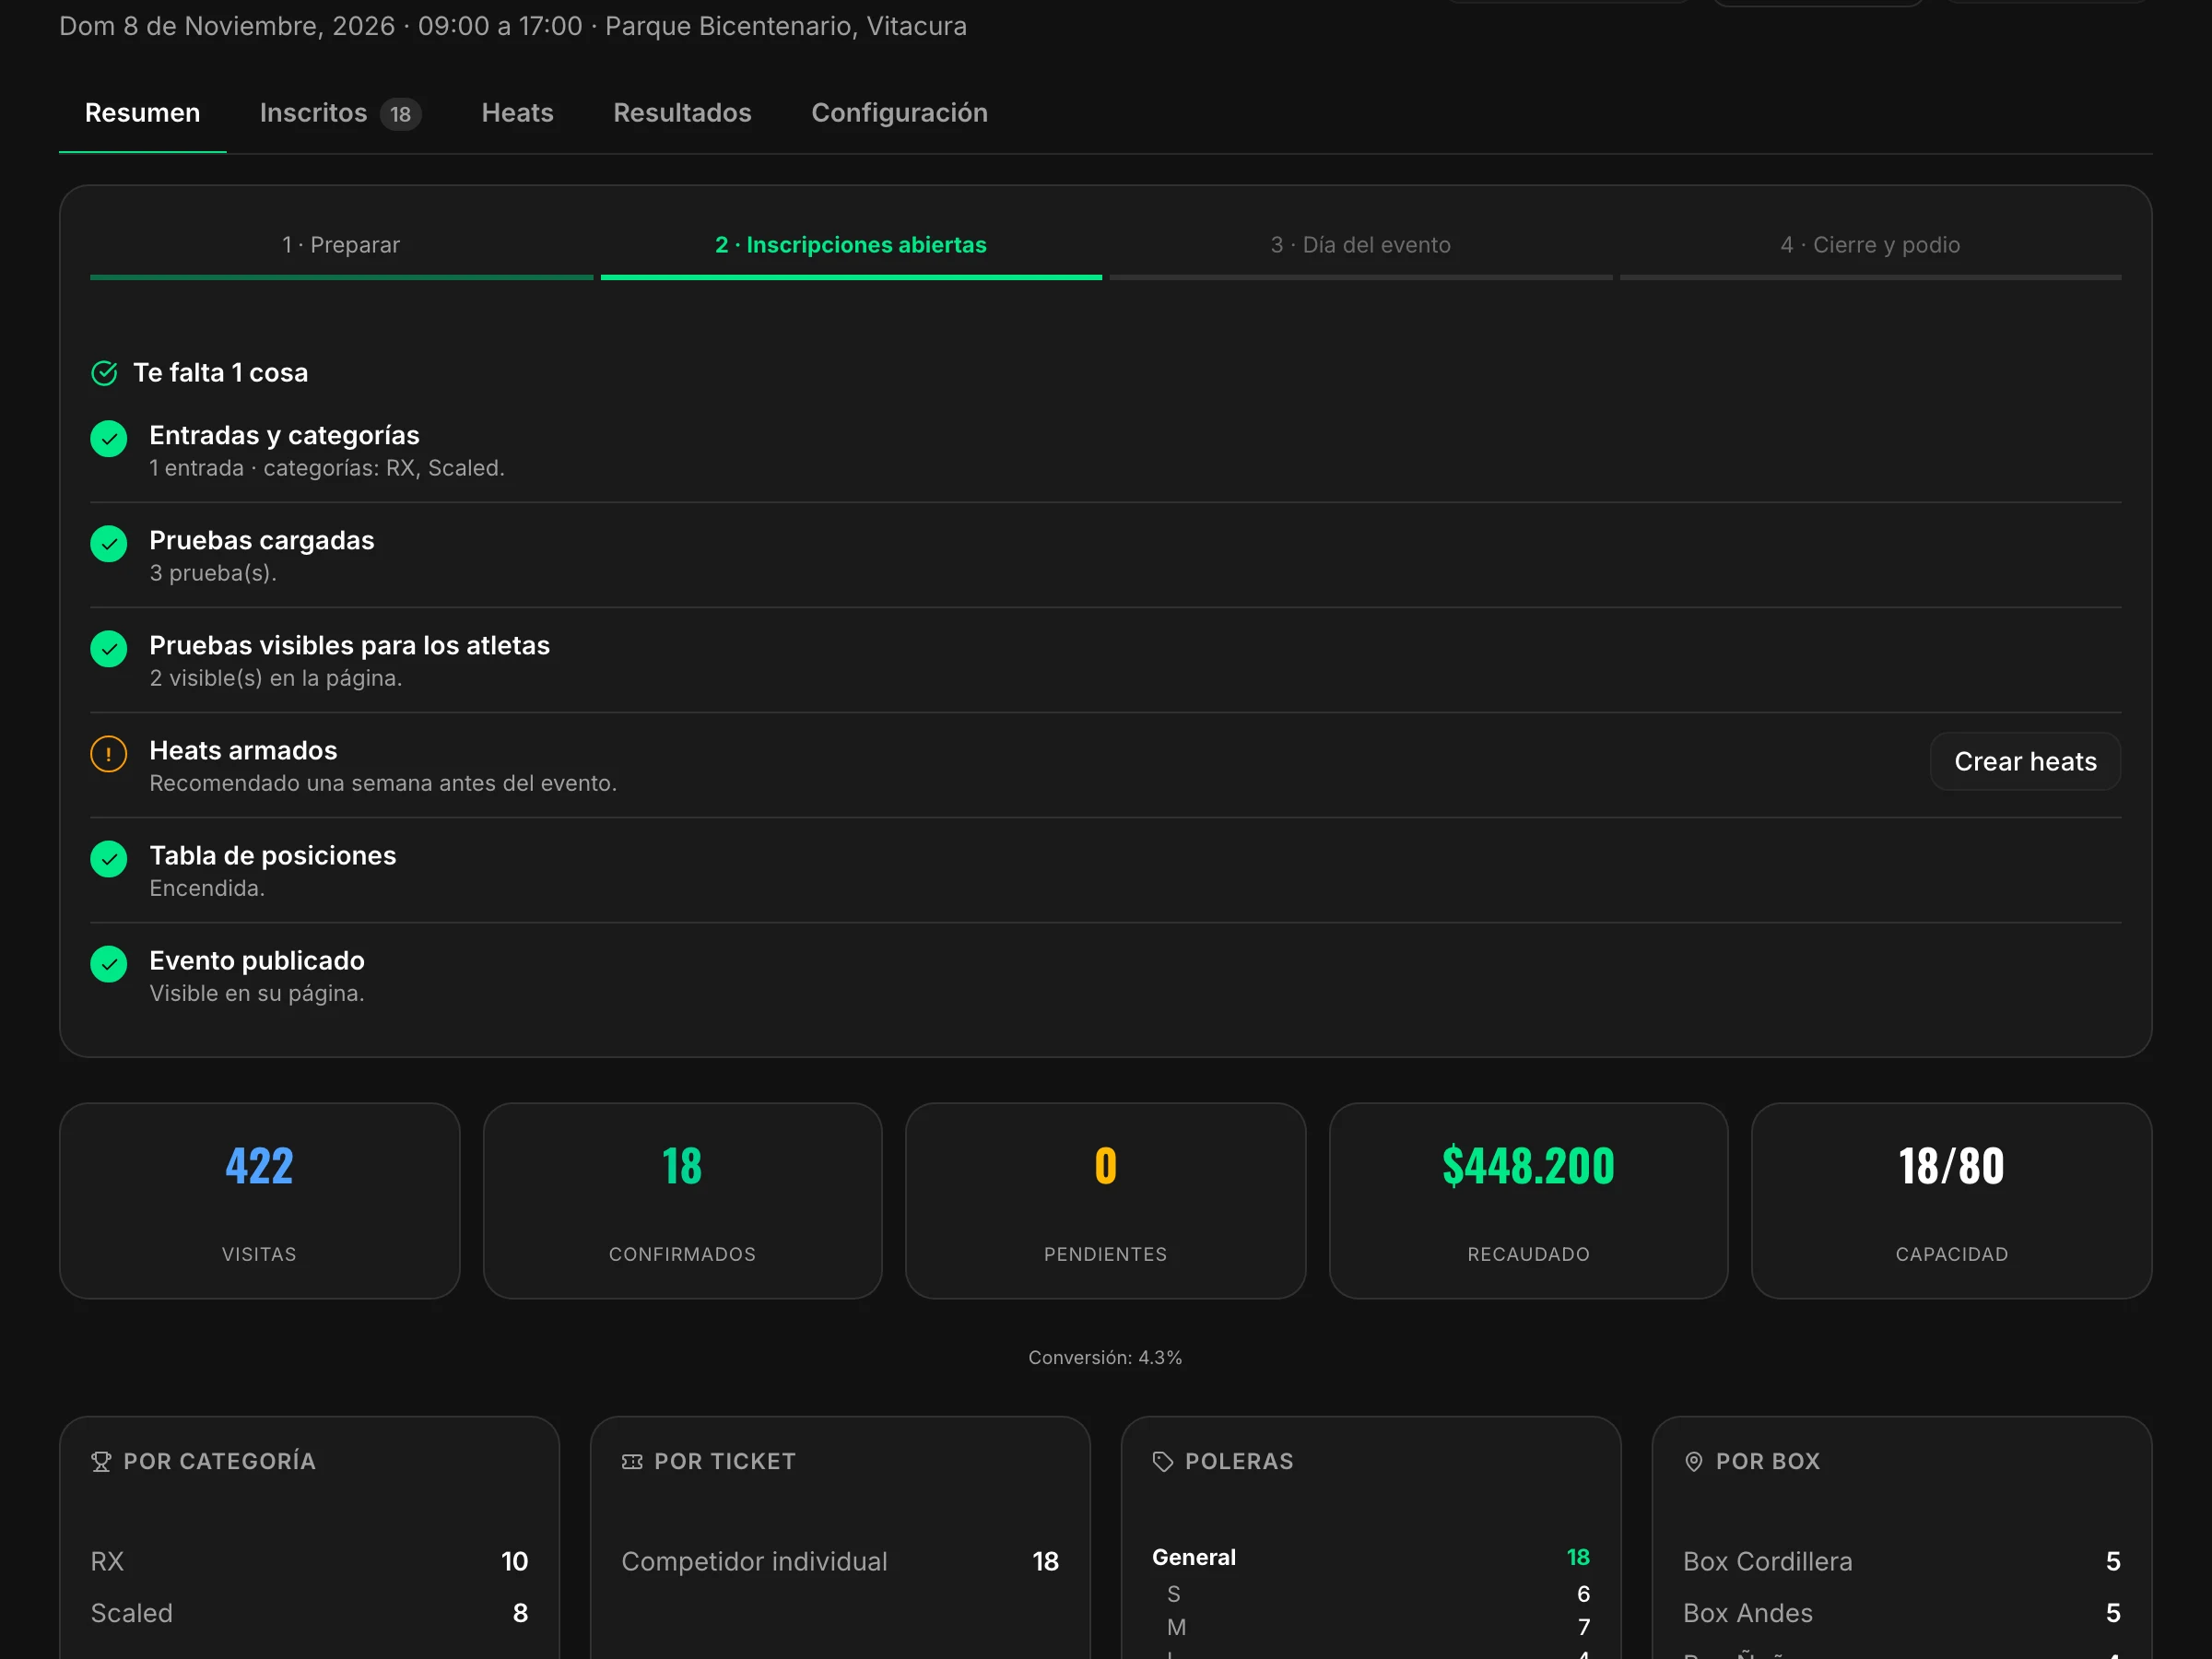Click the tag icon in Poleras
The image size is (2212, 1659).
[1163, 1462]
